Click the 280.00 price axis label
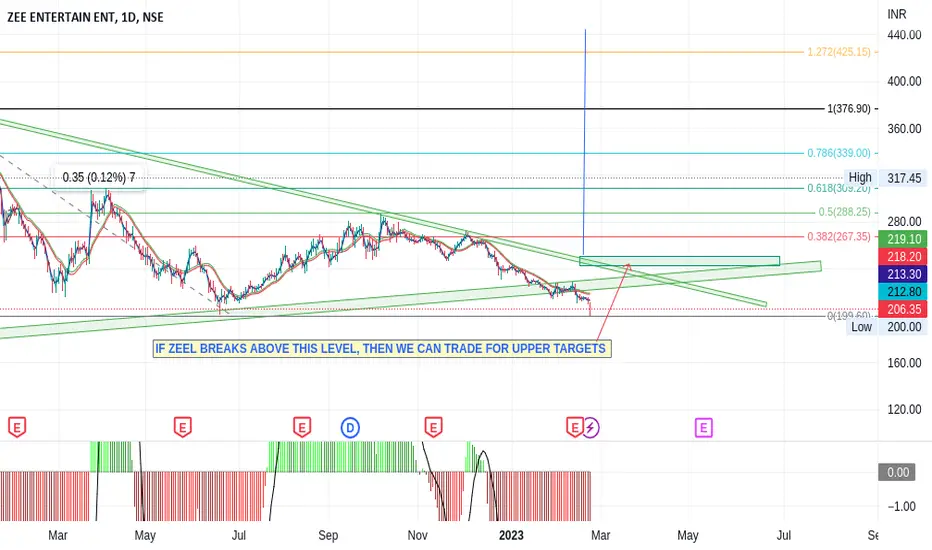This screenshot has height=550, width=932. [x=904, y=222]
